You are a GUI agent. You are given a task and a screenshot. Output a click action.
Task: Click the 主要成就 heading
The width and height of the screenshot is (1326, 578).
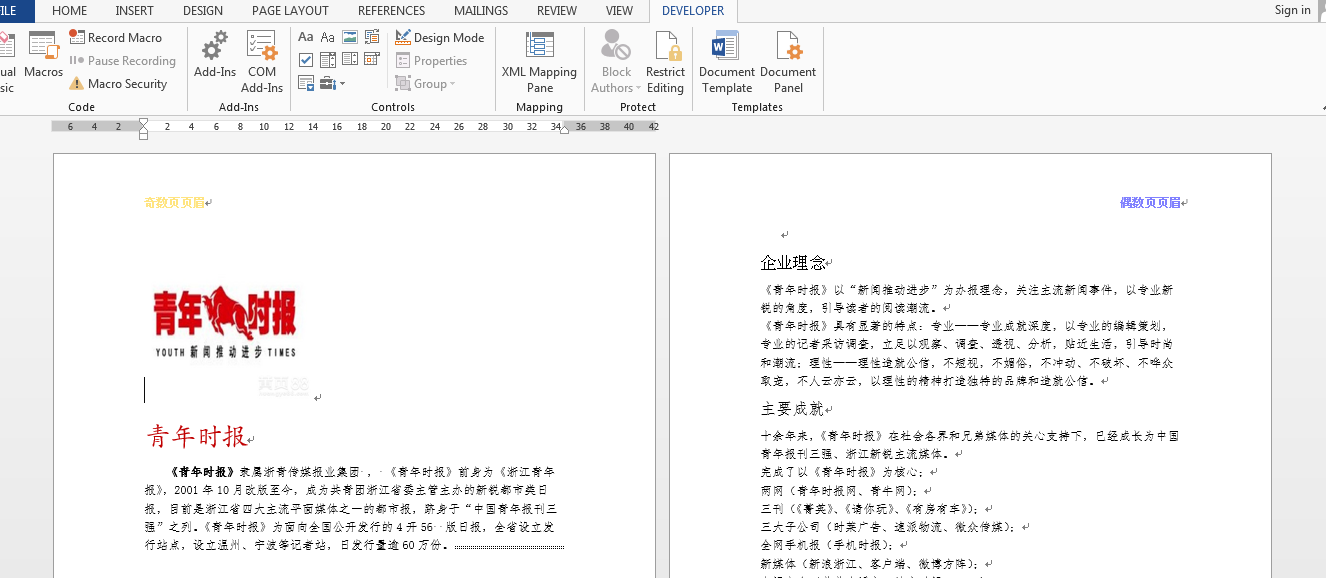pyautogui.click(x=792, y=409)
